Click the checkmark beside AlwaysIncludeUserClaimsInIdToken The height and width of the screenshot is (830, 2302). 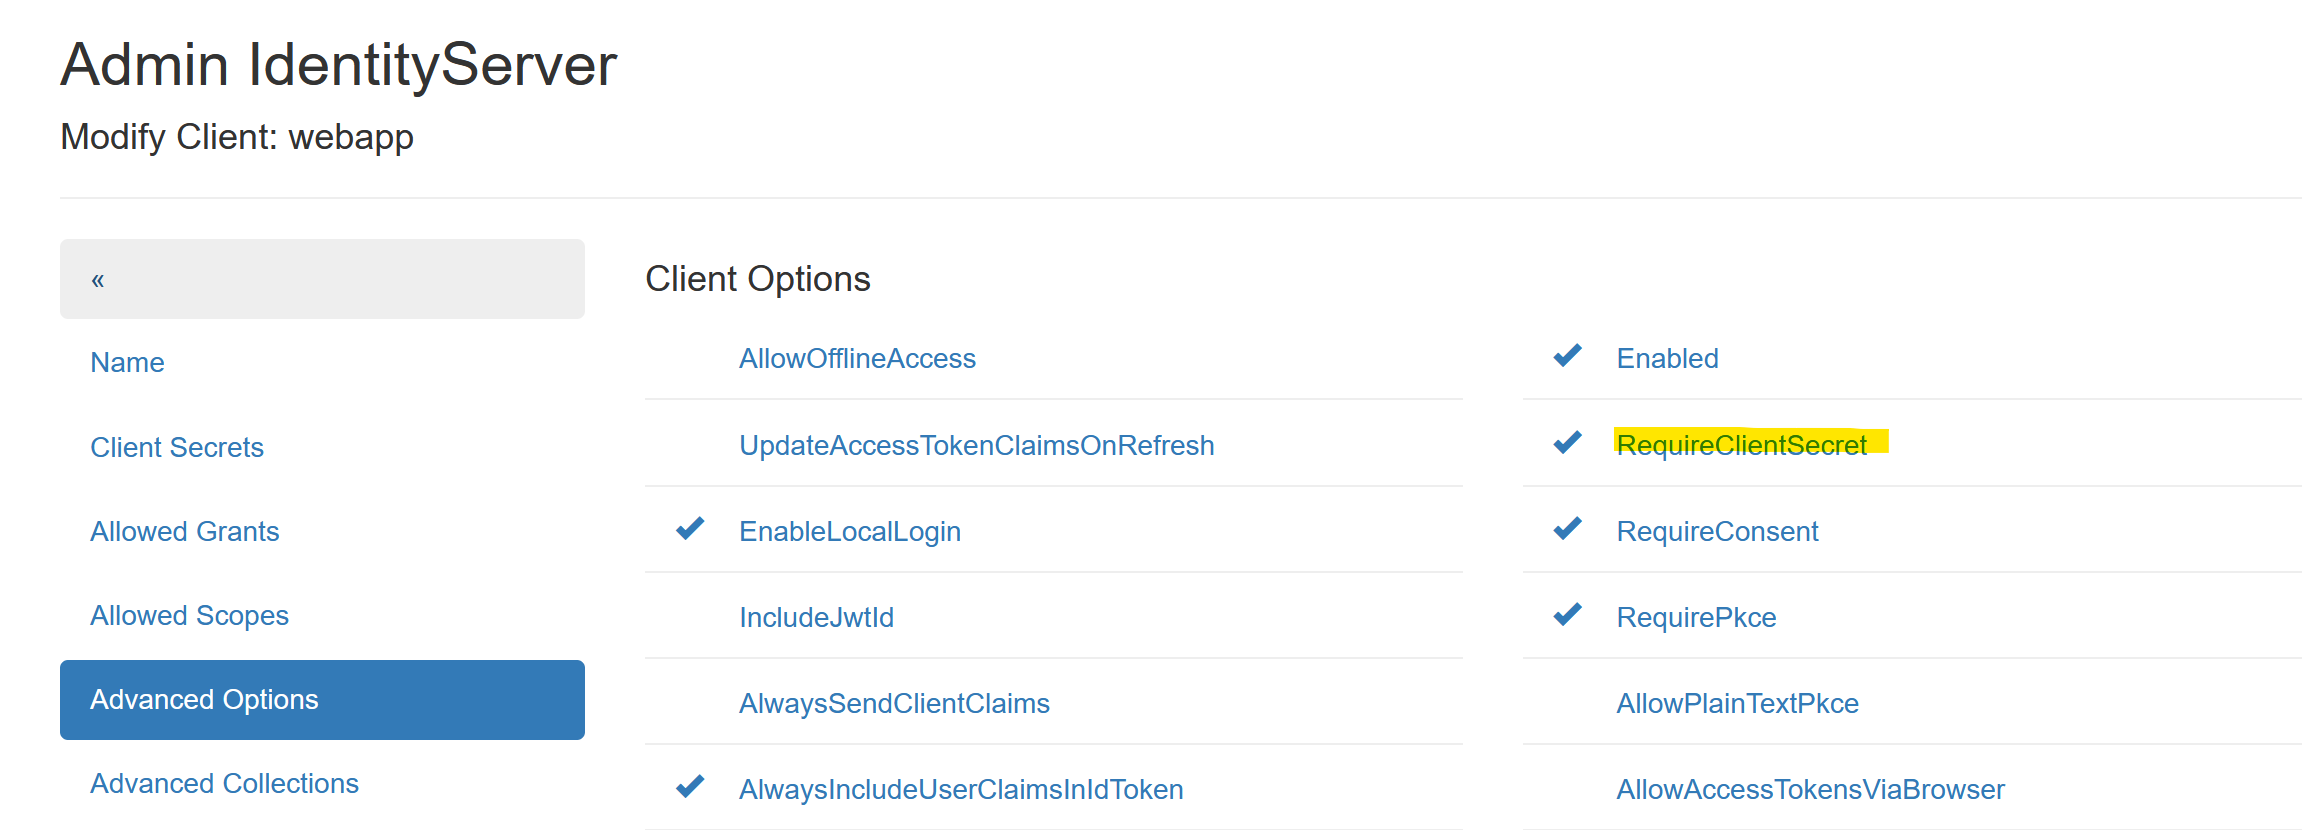(x=690, y=787)
